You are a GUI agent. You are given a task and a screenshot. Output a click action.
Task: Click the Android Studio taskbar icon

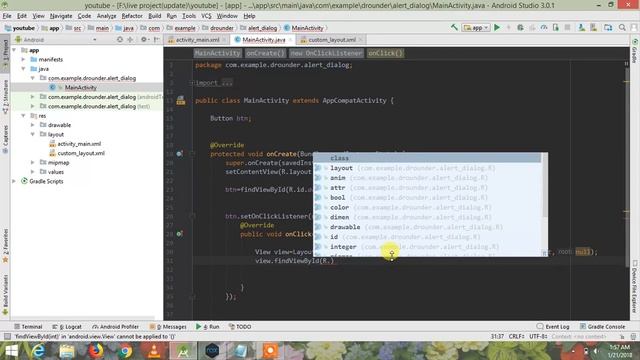[x=183, y=351]
